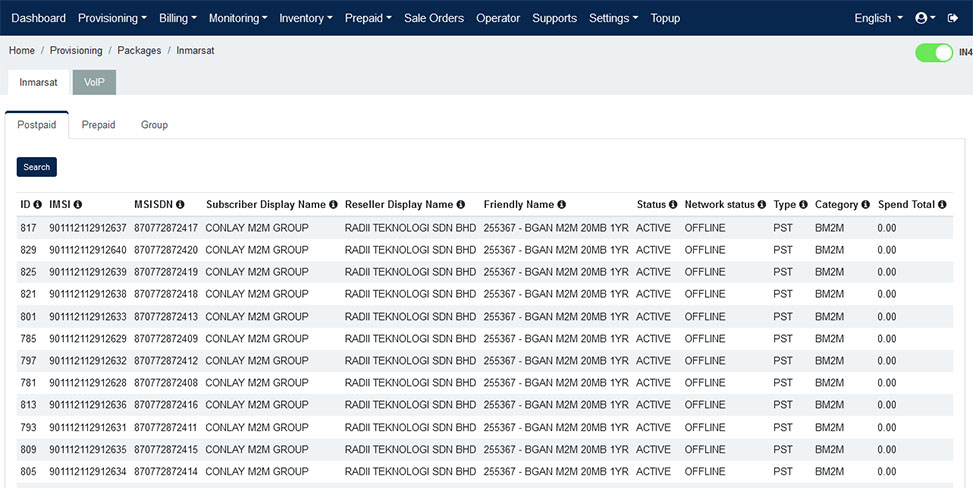Screen dimensions: 973x488
Task: Expand the Provisioning dropdown menu
Action: pyautogui.click(x=112, y=18)
